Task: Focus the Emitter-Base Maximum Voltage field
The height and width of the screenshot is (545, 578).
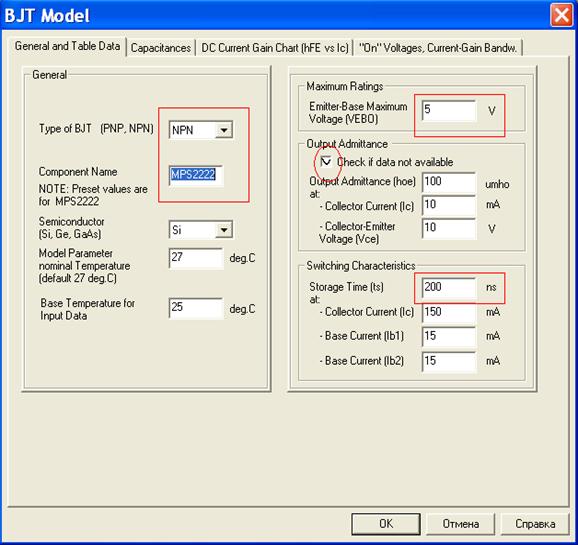Action: pyautogui.click(x=448, y=110)
